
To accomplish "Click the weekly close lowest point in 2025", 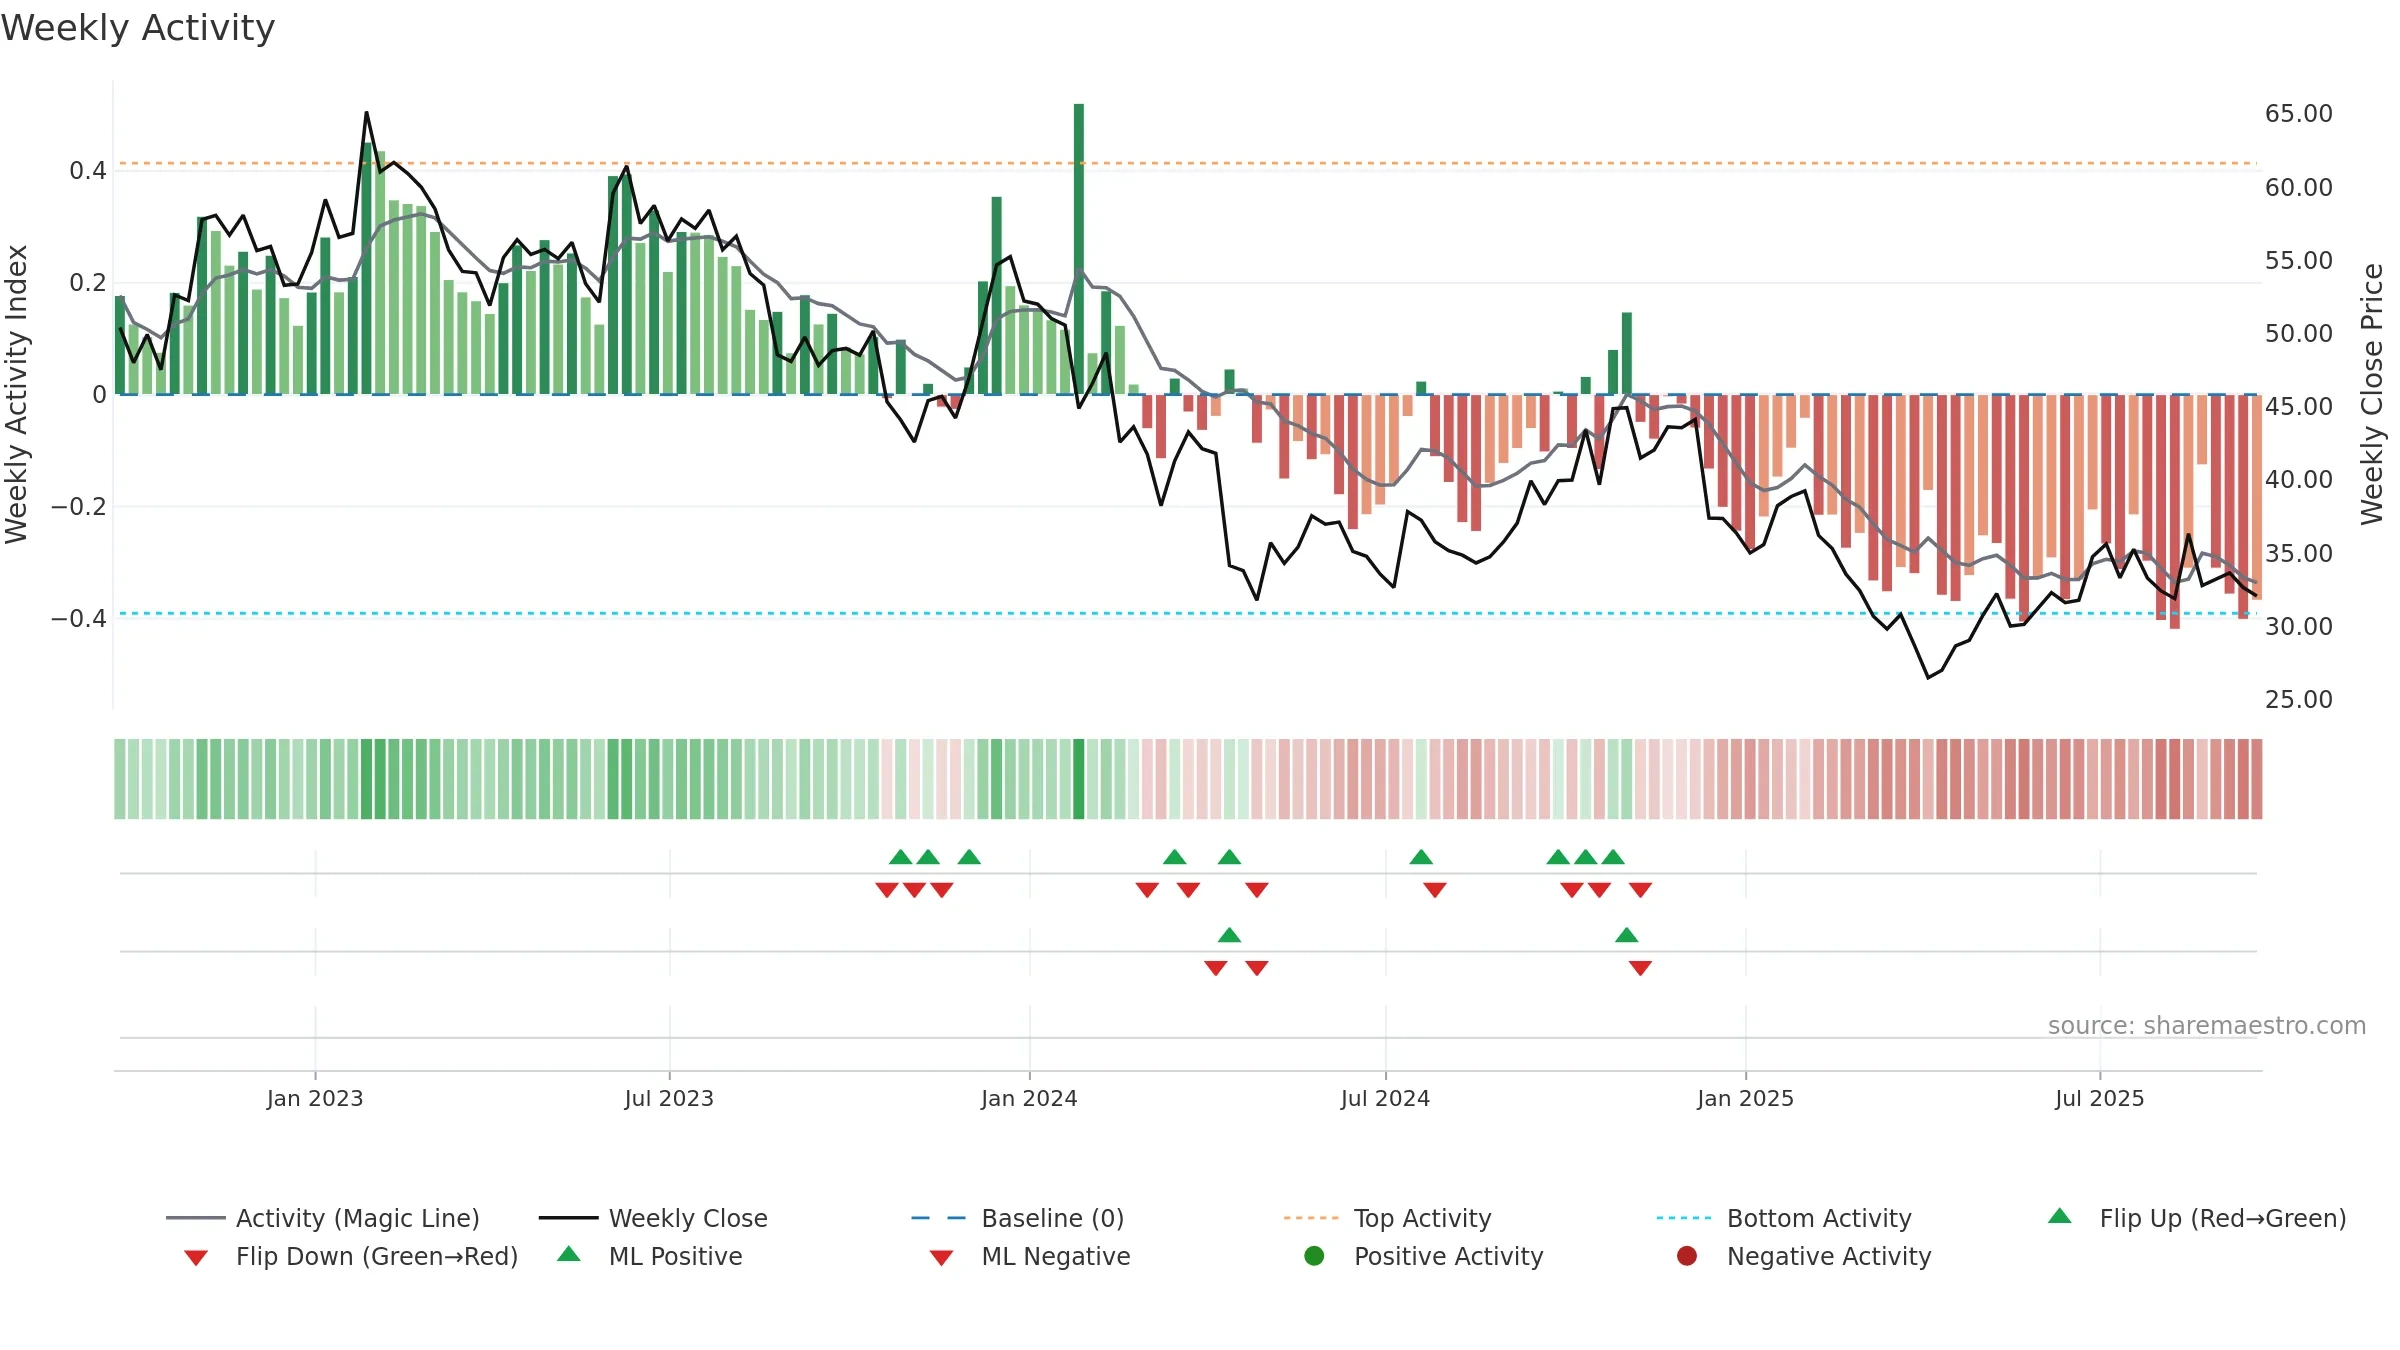I will pos(1928,678).
